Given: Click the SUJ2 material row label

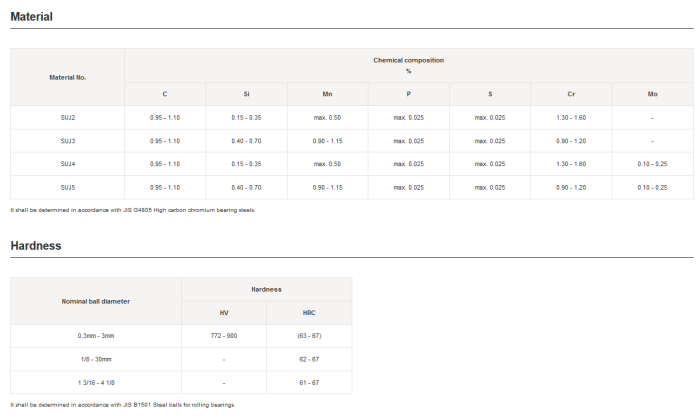Looking at the screenshot, I should point(67,118).
